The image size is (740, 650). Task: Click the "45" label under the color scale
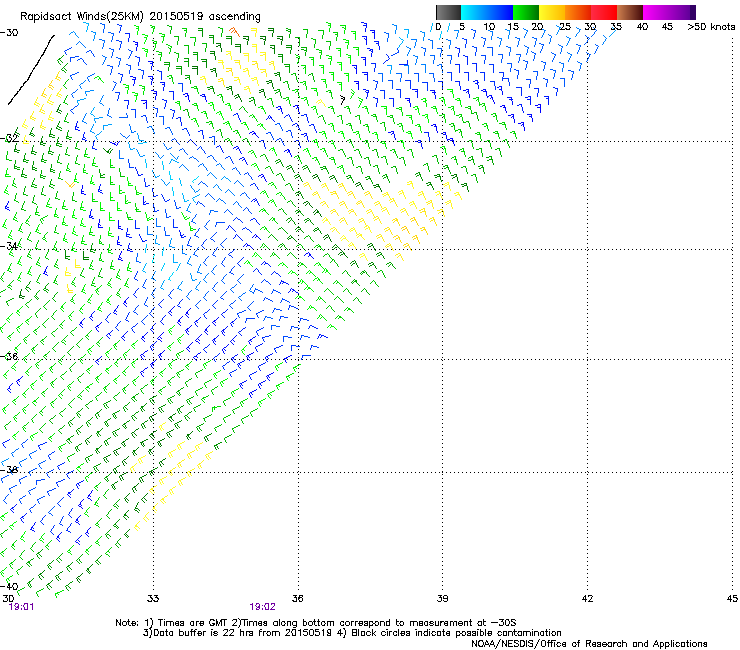tap(667, 27)
